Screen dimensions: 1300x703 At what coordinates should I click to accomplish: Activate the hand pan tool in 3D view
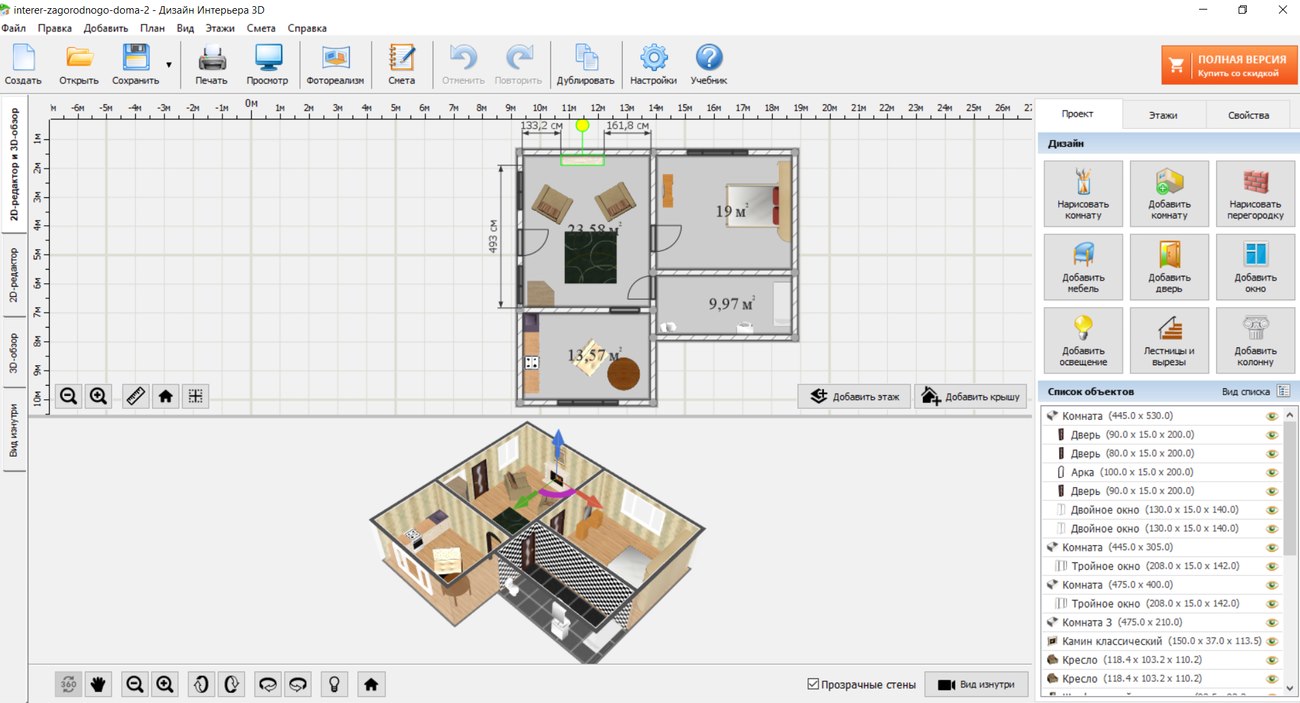click(x=98, y=685)
